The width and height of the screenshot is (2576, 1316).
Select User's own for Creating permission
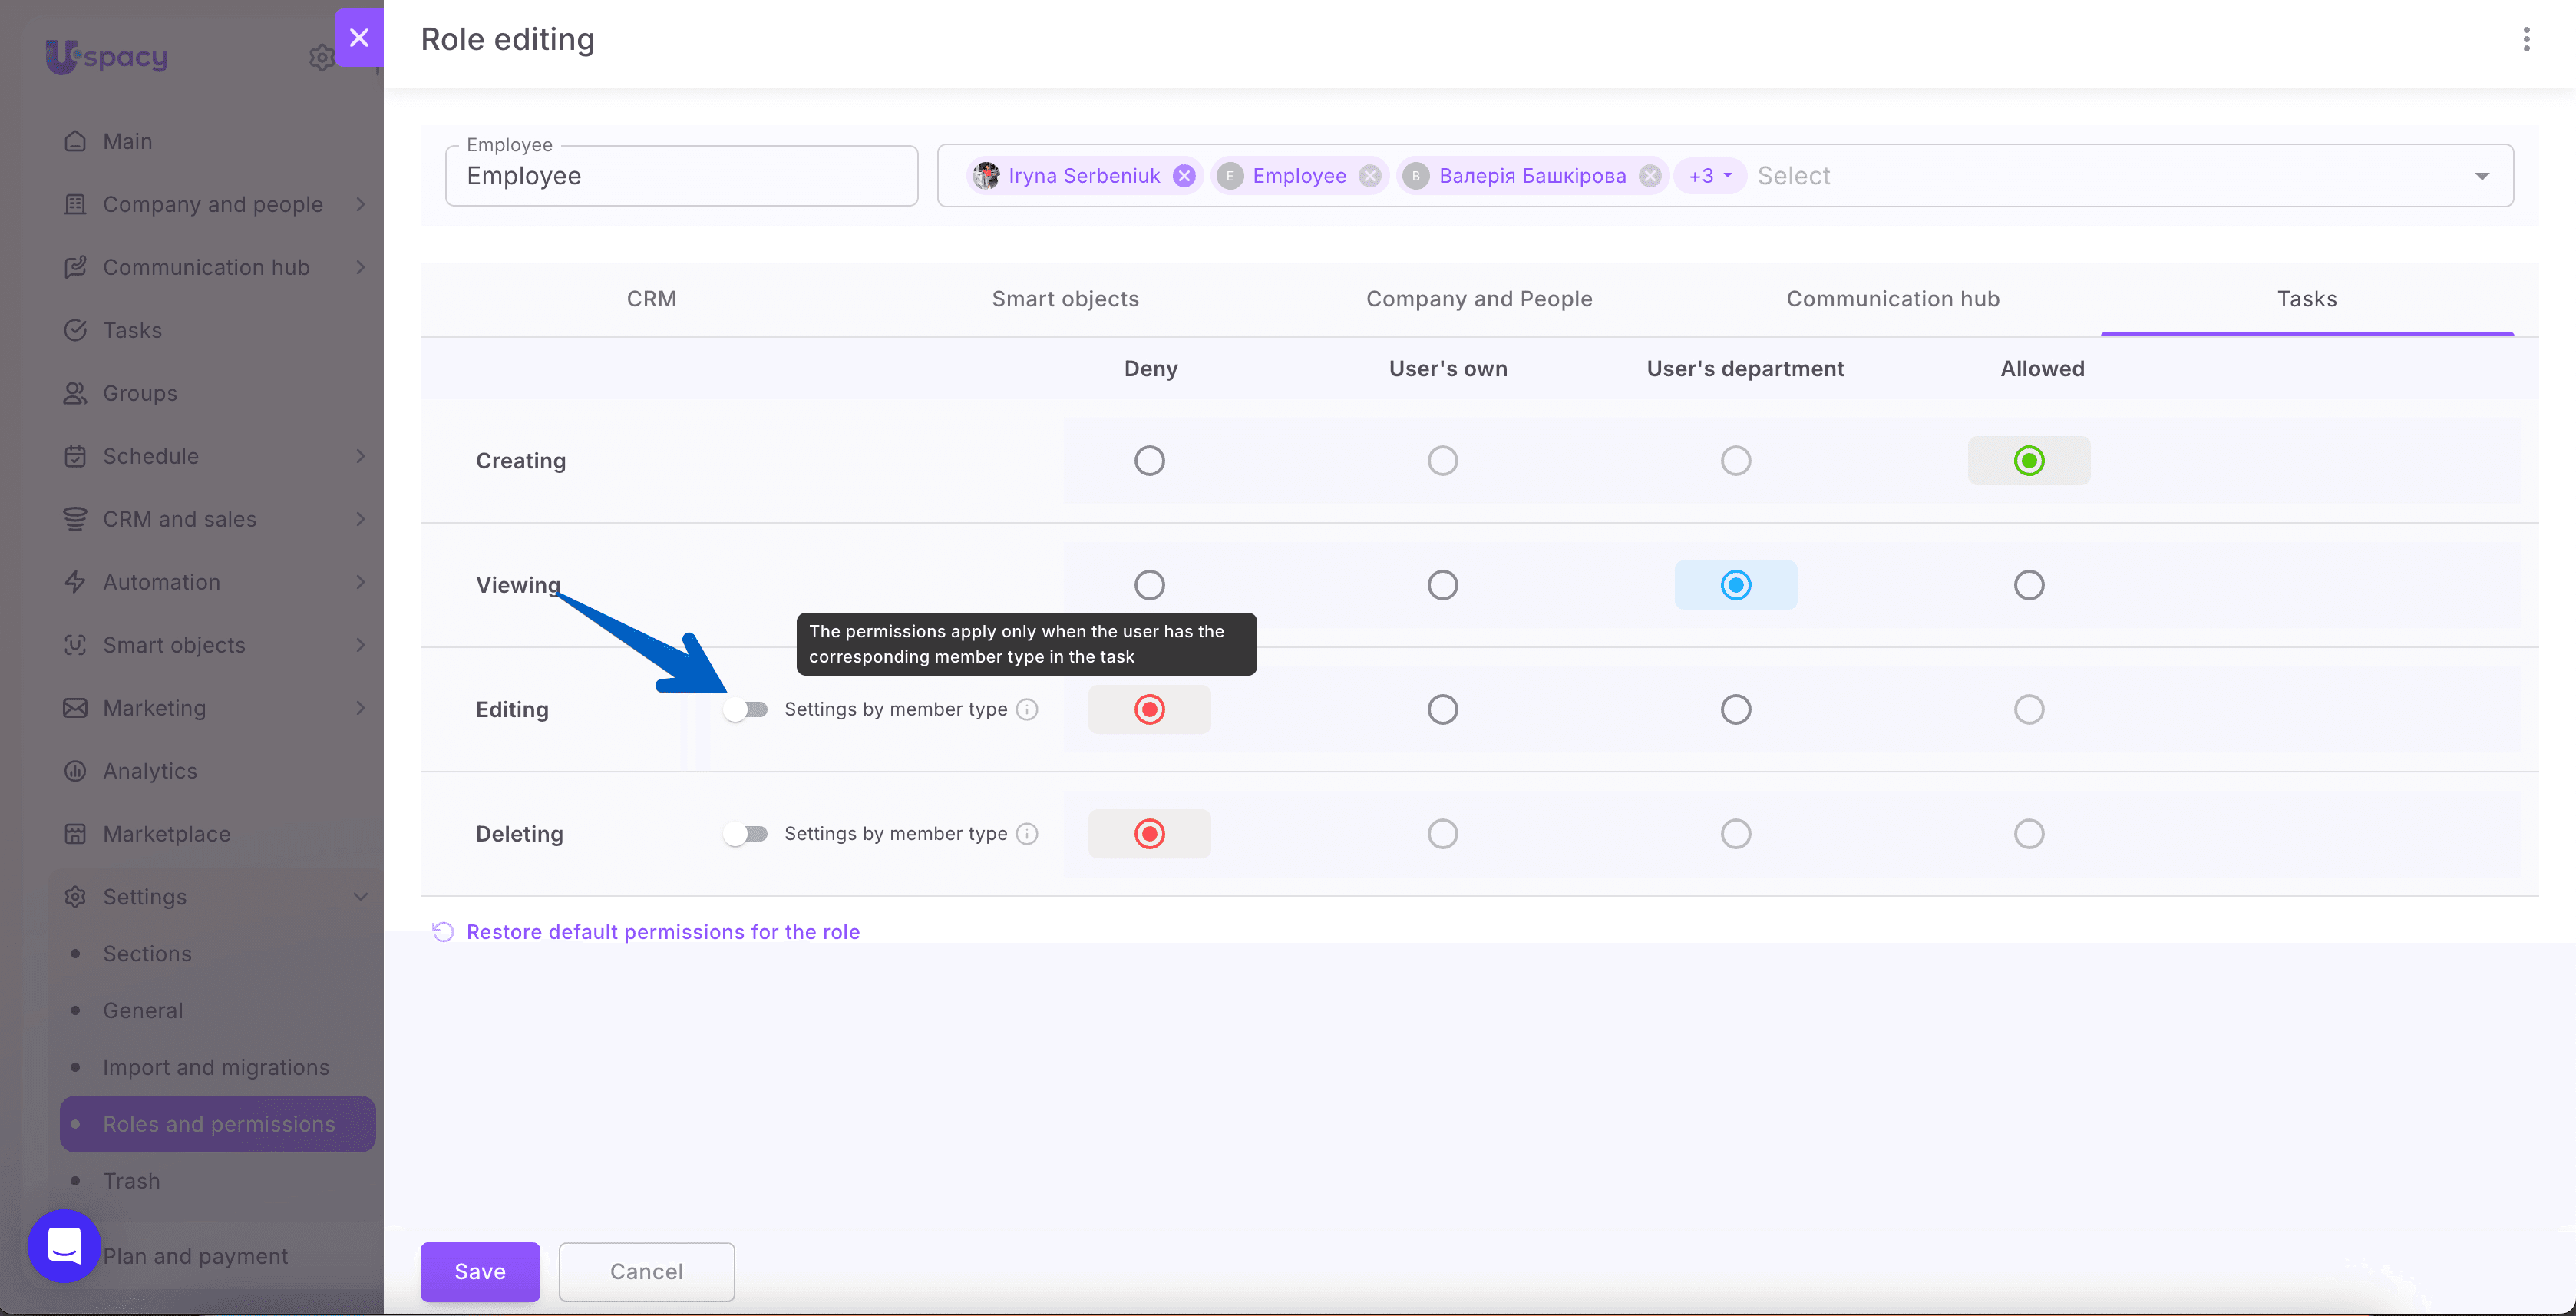1442,461
